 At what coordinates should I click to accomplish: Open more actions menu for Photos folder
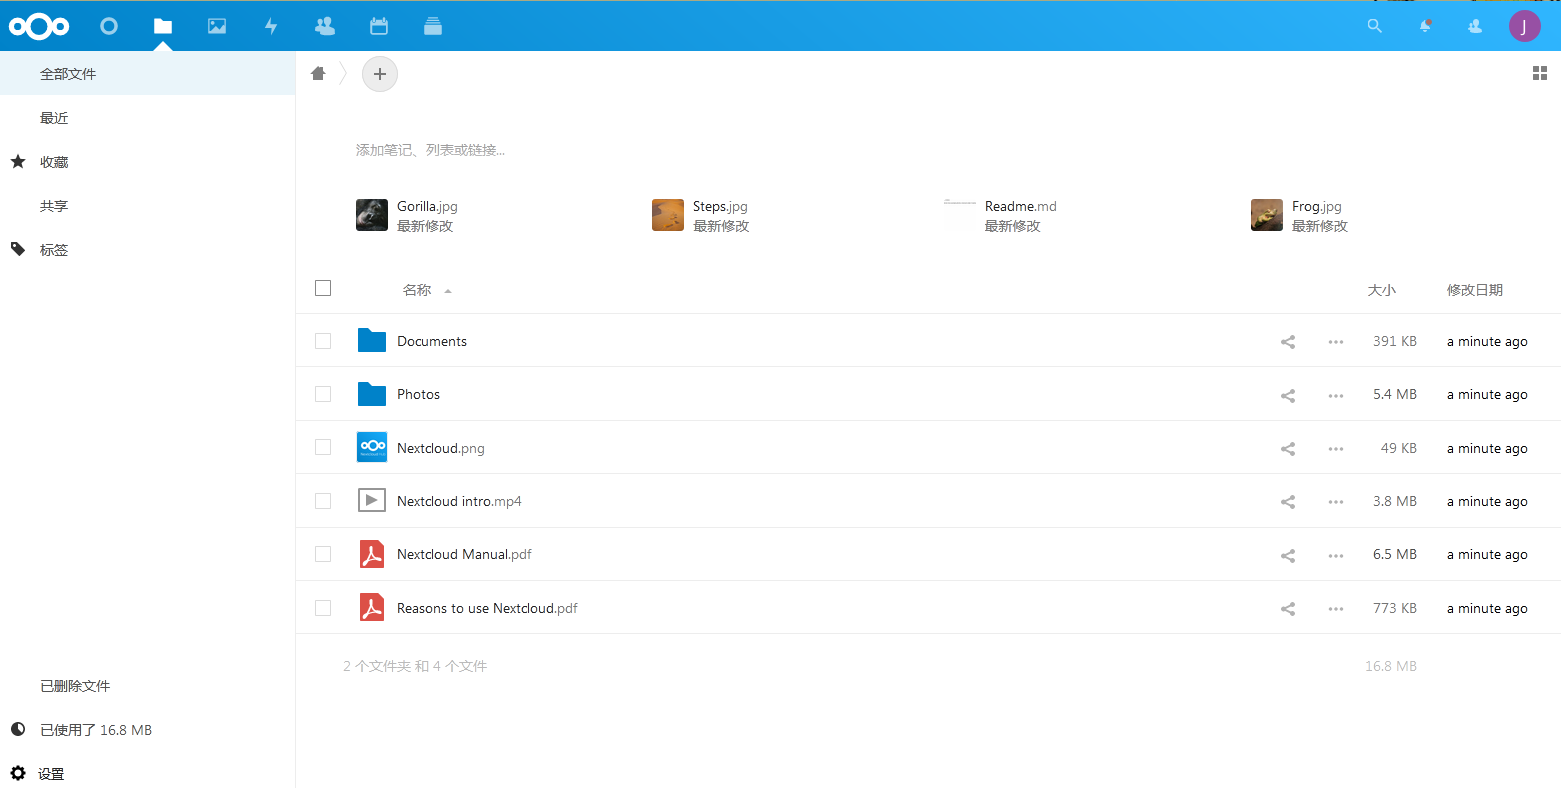pyautogui.click(x=1336, y=396)
